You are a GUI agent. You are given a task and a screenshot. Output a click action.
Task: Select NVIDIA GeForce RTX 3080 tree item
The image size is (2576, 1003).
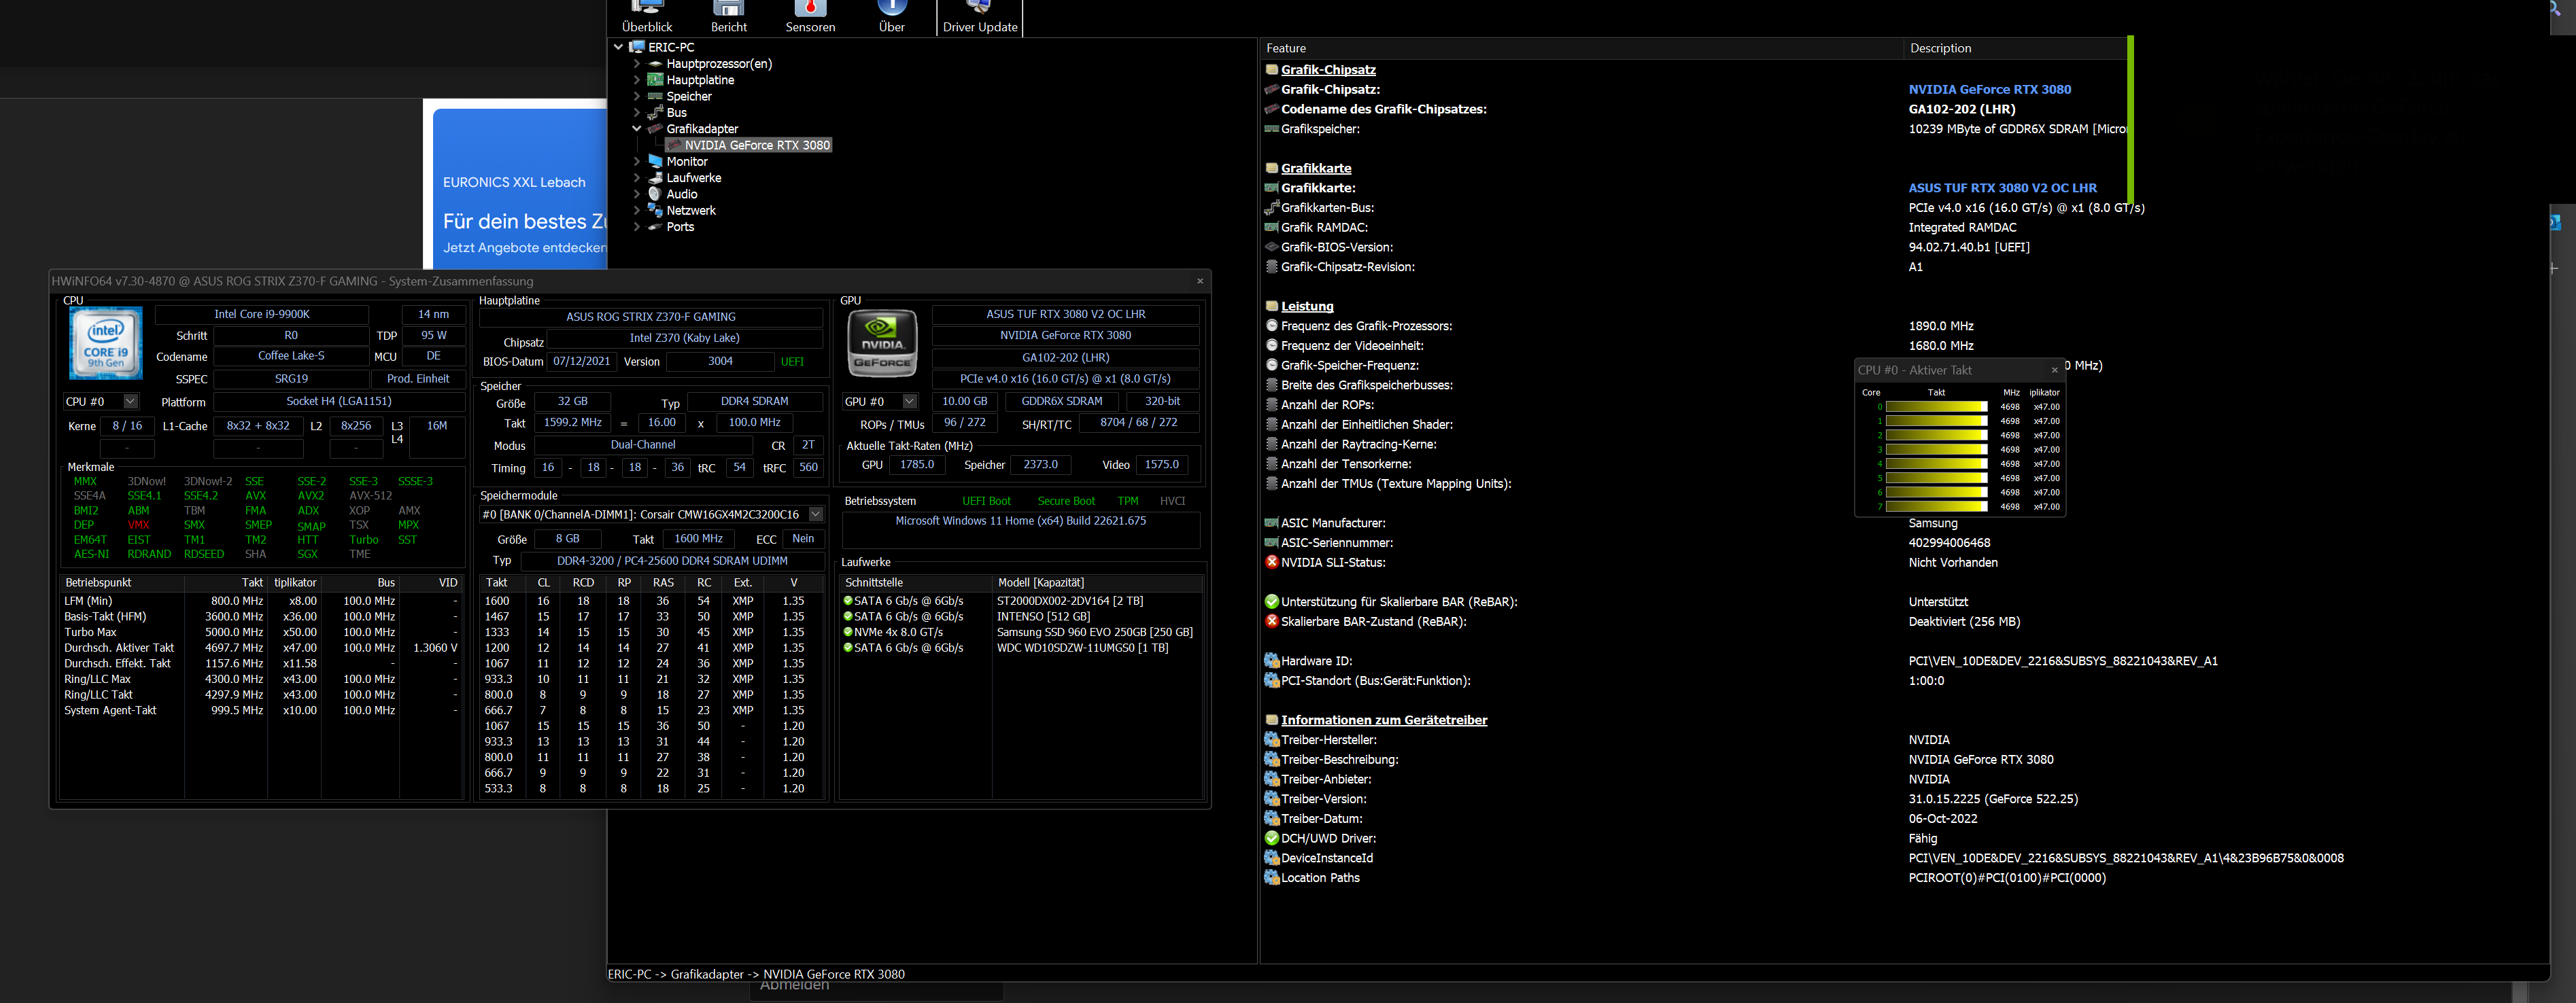pyautogui.click(x=756, y=145)
